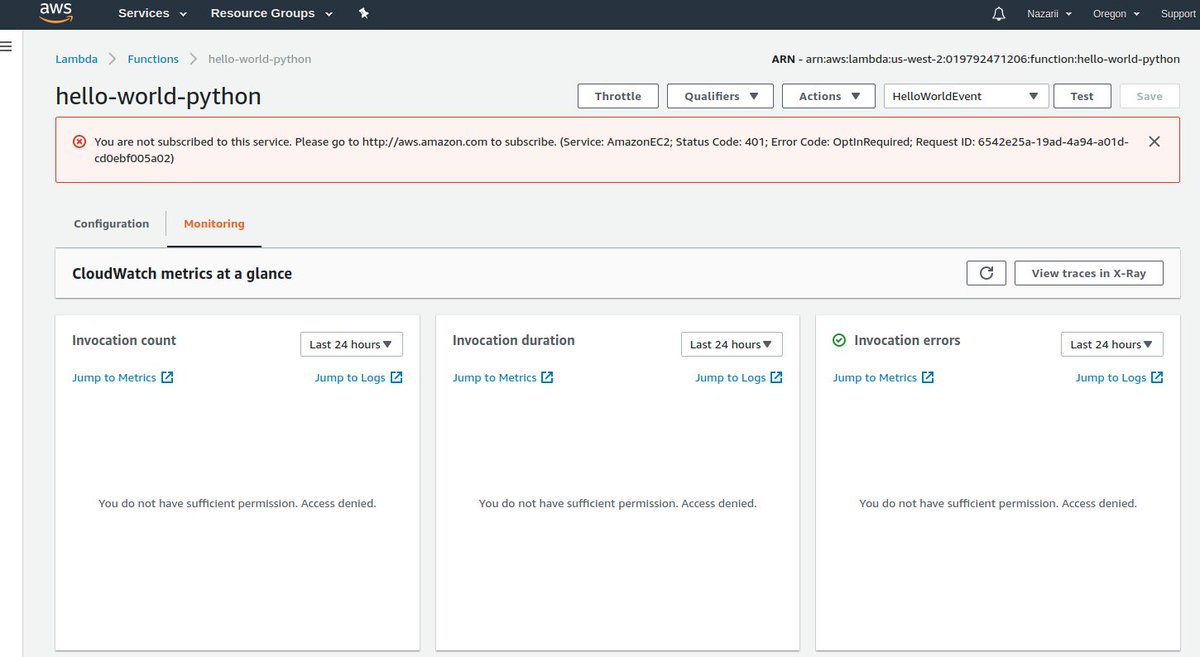Open the hamburger side navigation menu

(x=6, y=47)
